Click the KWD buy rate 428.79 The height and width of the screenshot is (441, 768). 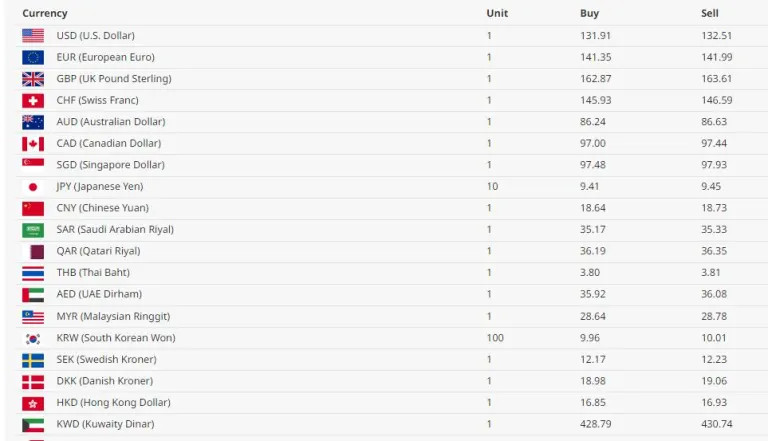[x=596, y=424]
